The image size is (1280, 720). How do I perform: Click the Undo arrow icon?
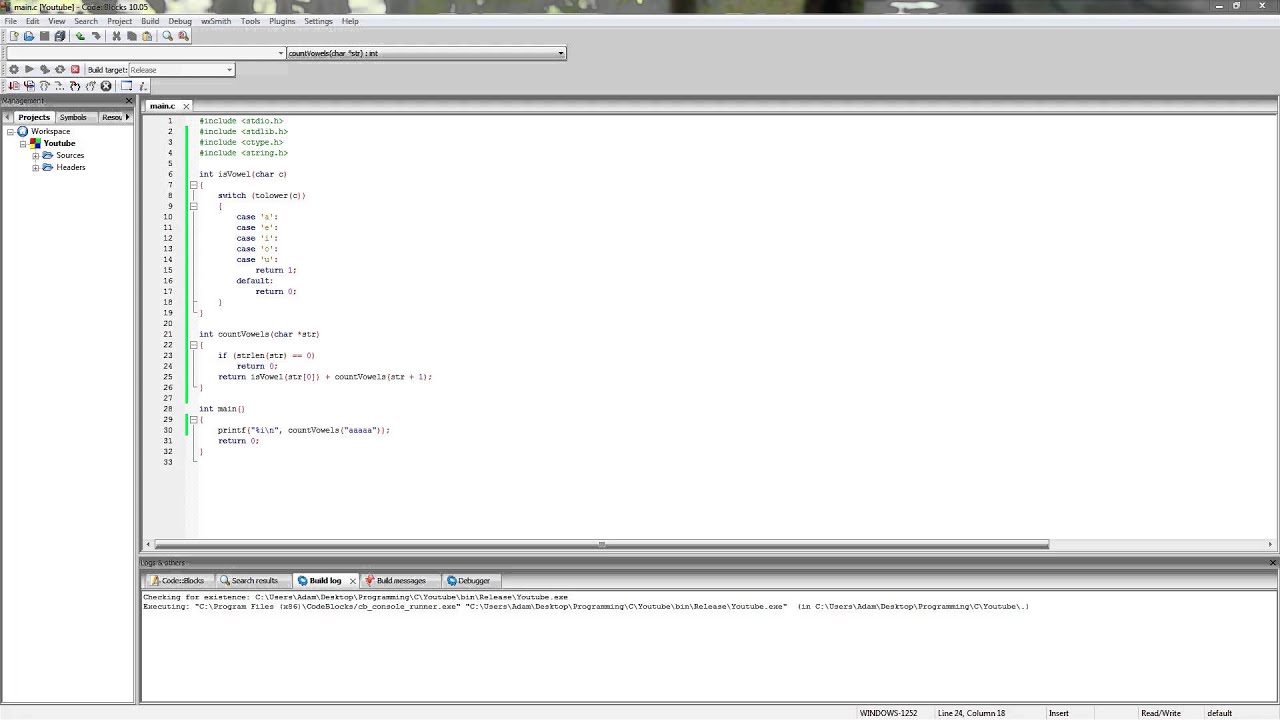tap(80, 36)
